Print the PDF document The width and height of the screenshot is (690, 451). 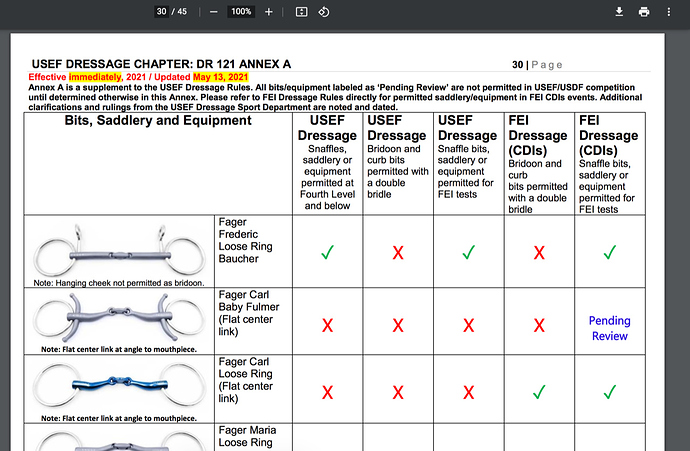click(644, 12)
